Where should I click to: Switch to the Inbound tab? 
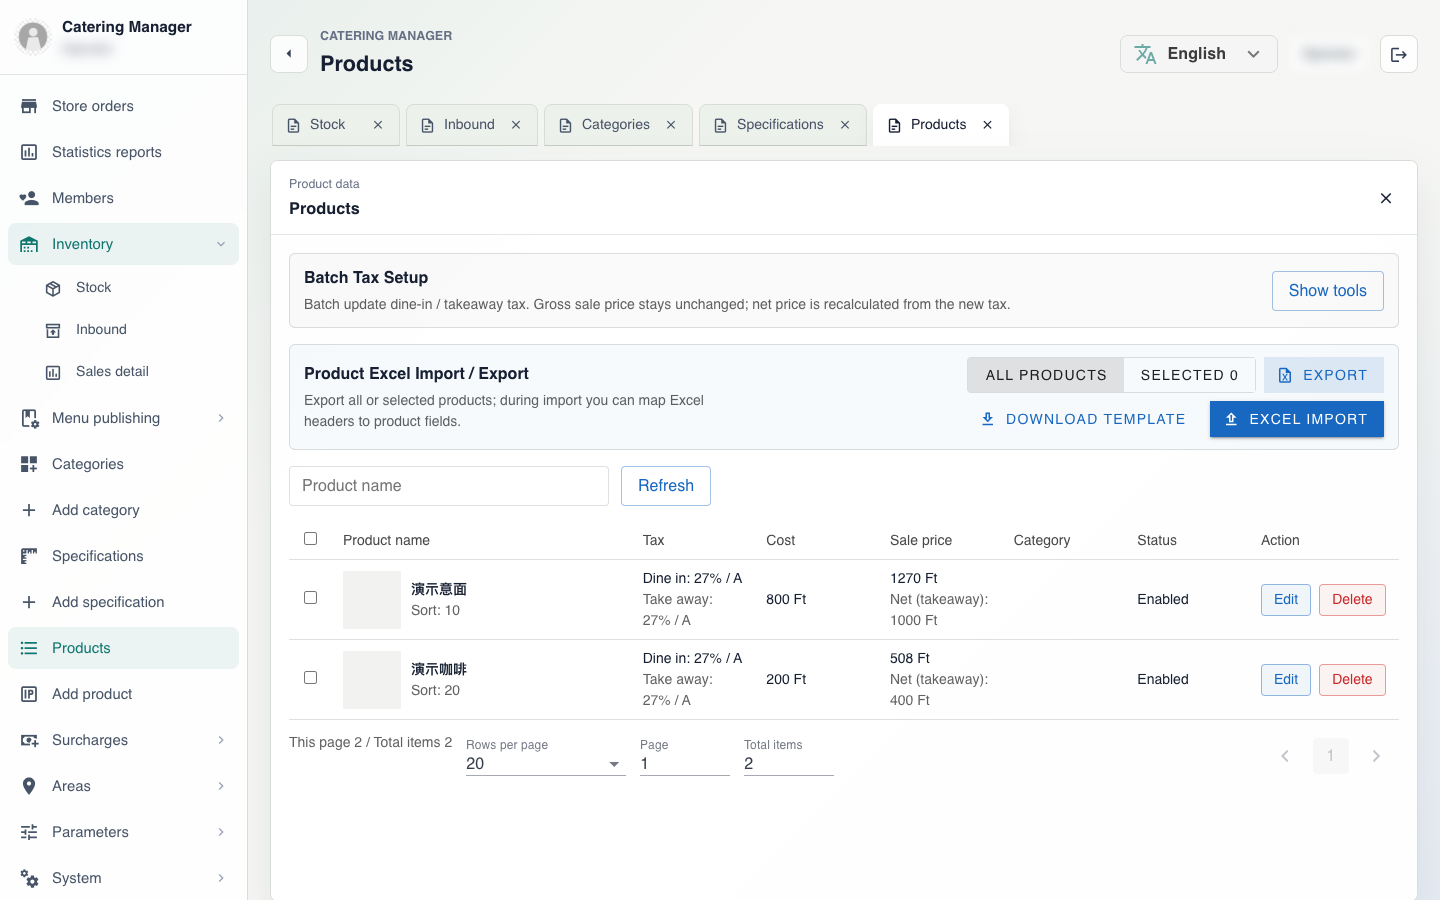tap(471, 125)
